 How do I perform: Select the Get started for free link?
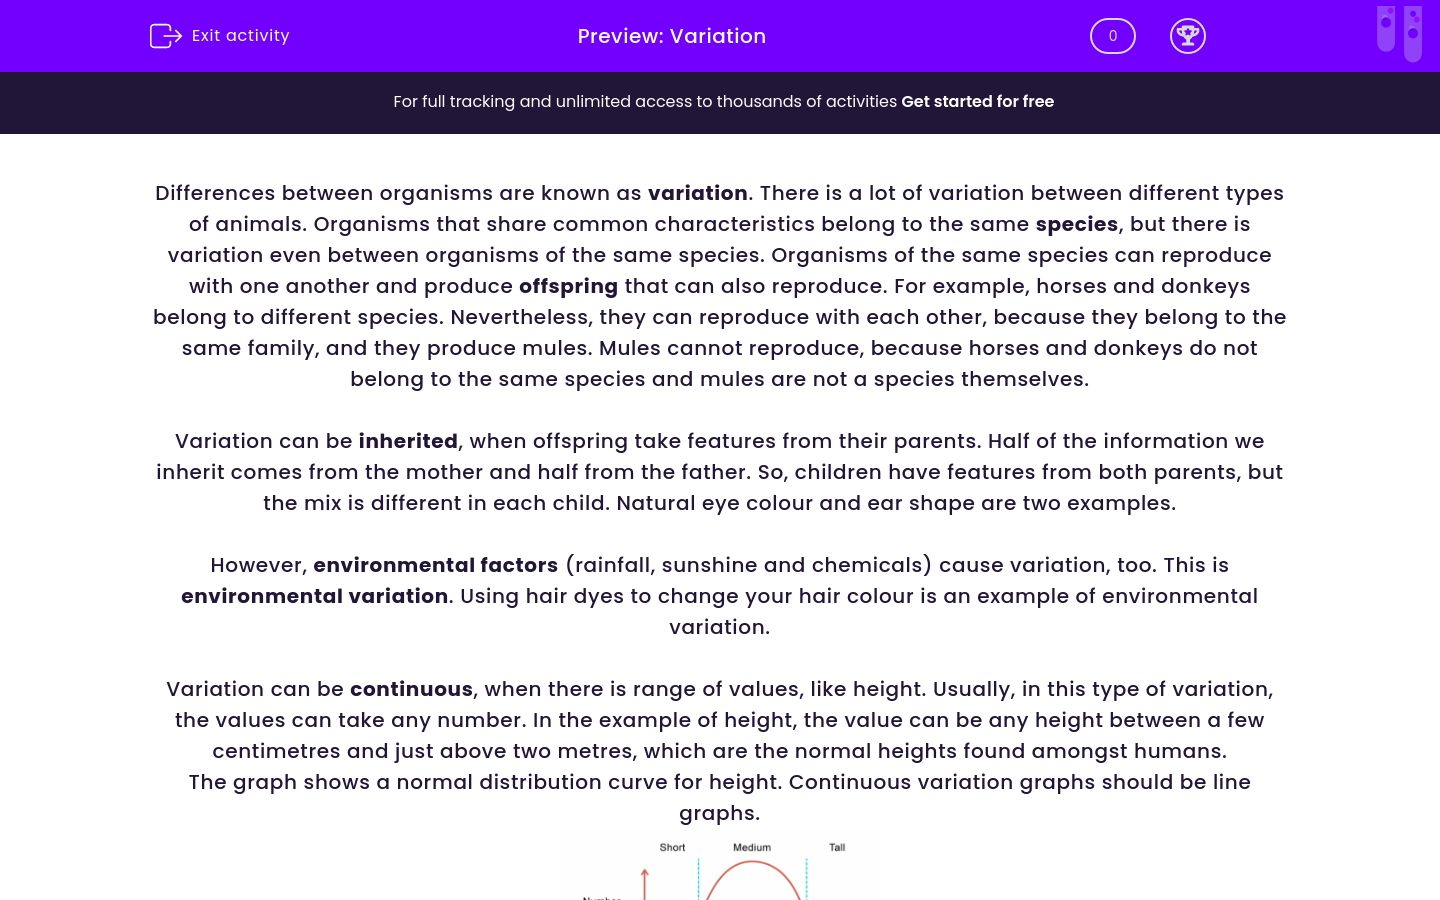click(x=977, y=101)
